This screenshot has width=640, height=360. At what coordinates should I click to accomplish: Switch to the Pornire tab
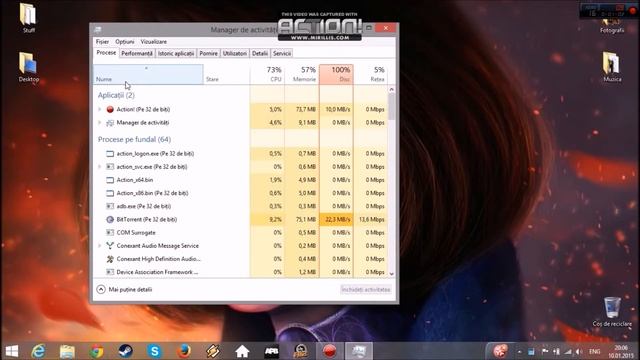point(208,53)
